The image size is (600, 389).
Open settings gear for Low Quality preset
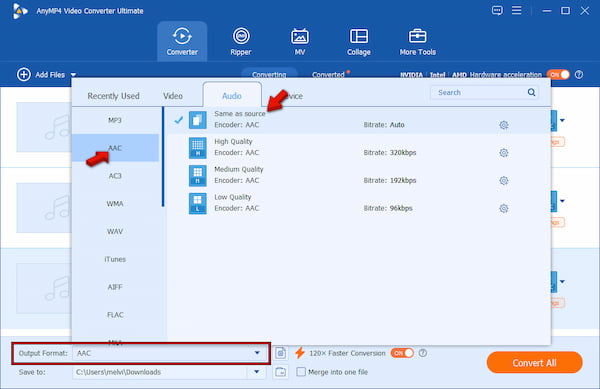point(504,208)
